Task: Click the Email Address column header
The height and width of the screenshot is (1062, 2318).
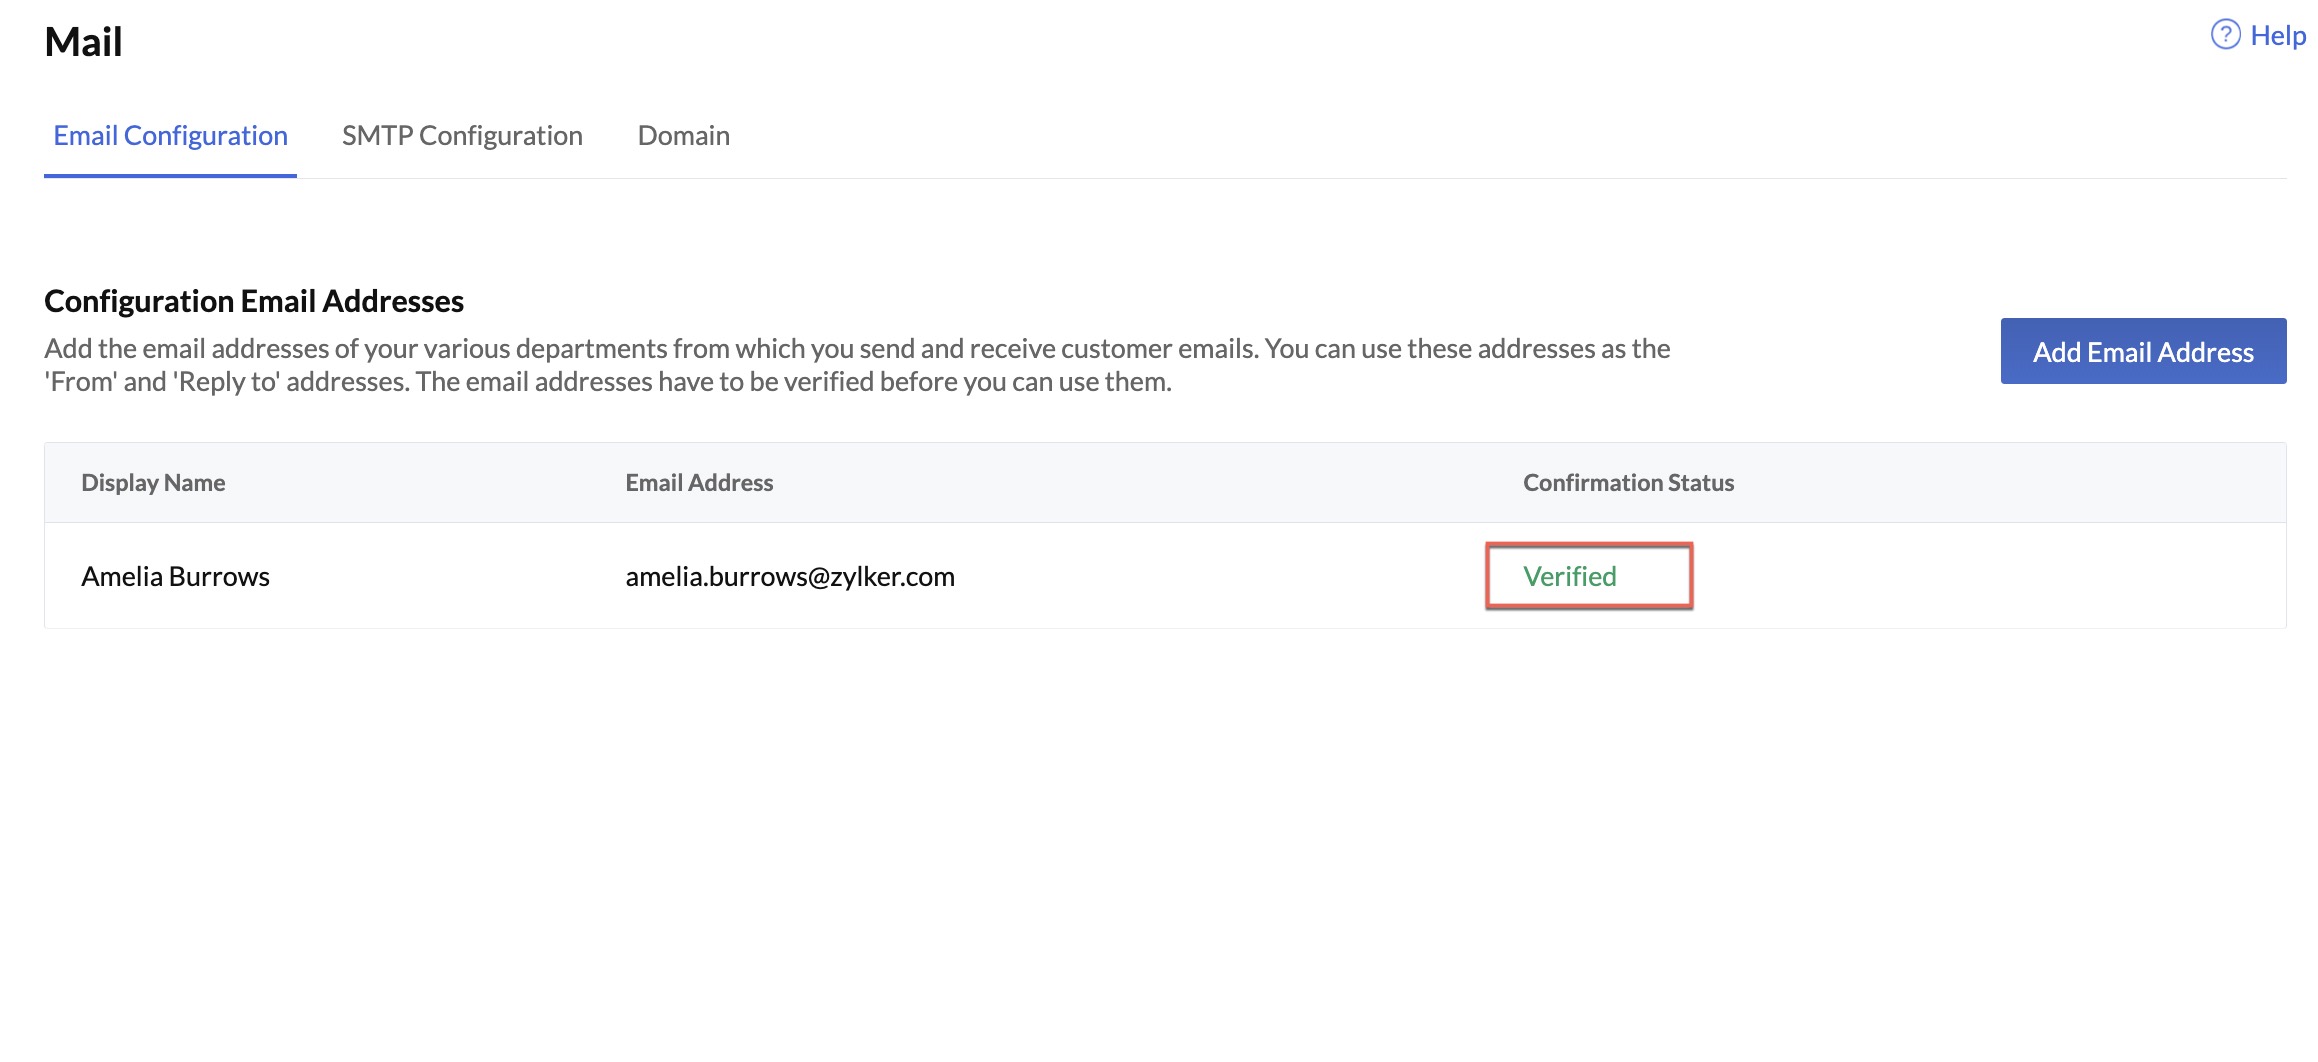Action: coord(699,483)
